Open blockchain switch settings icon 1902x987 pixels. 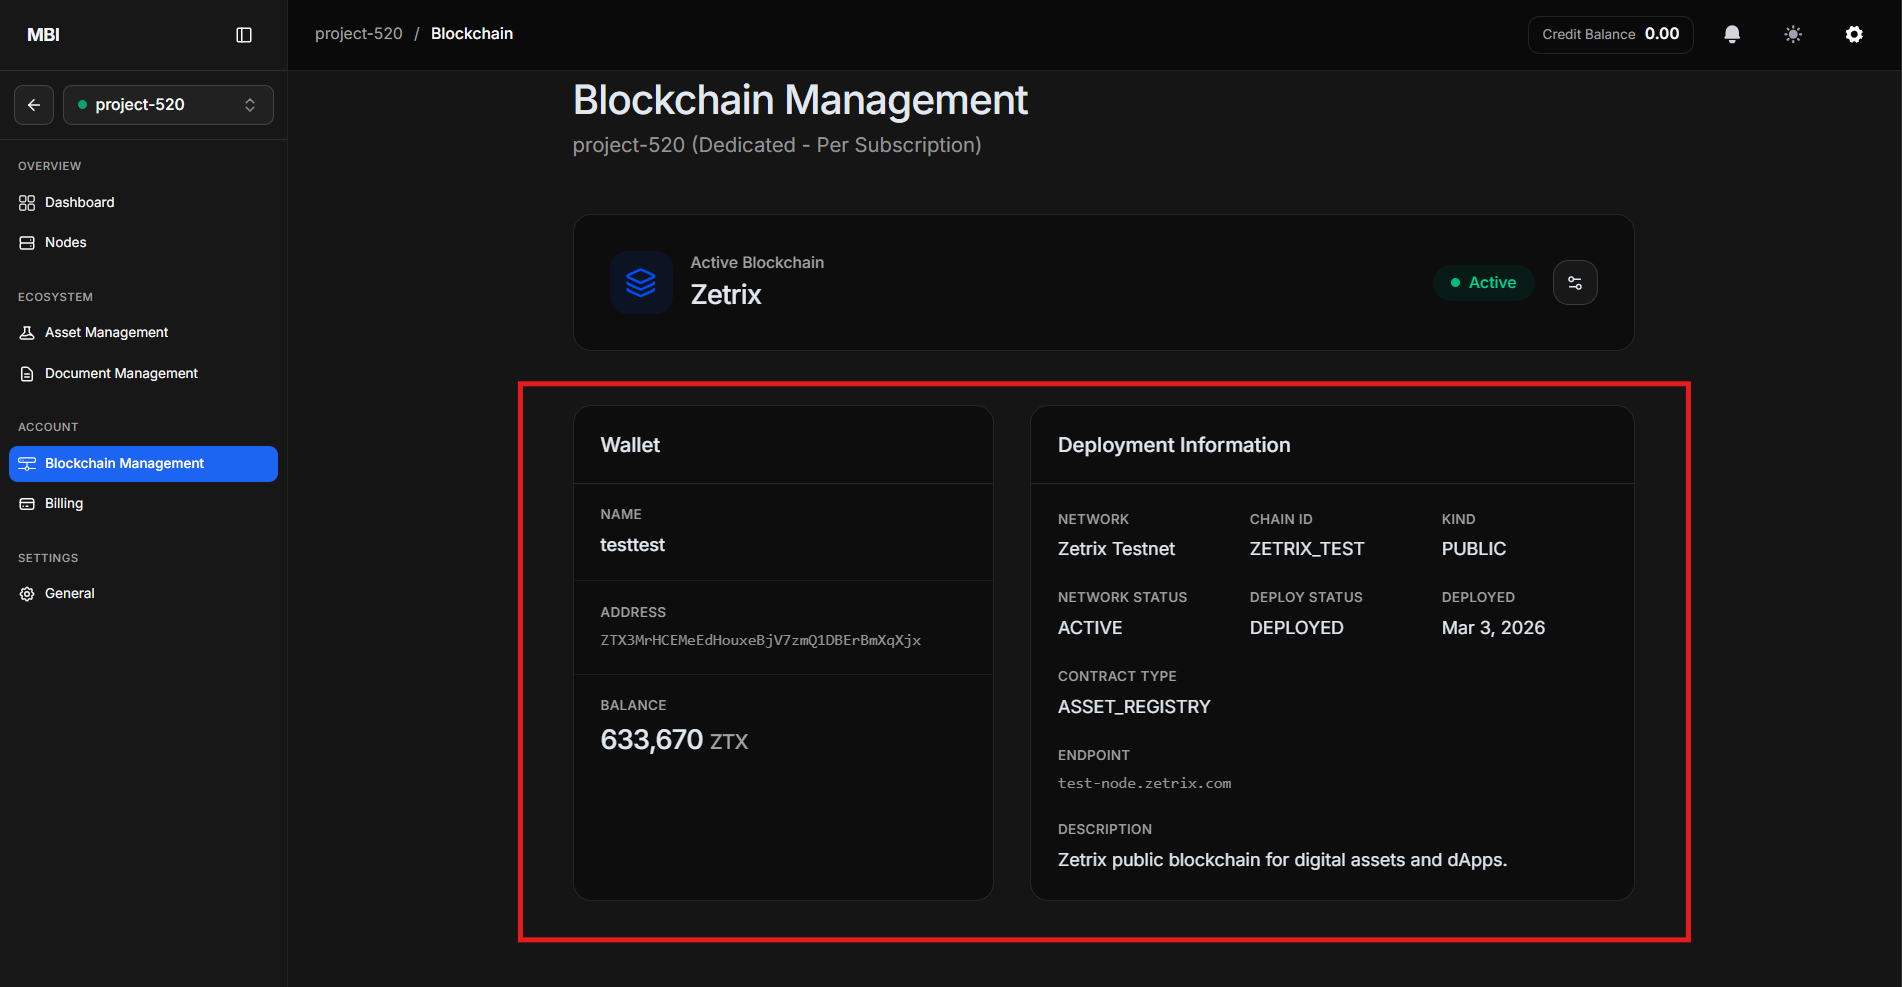click(1575, 283)
